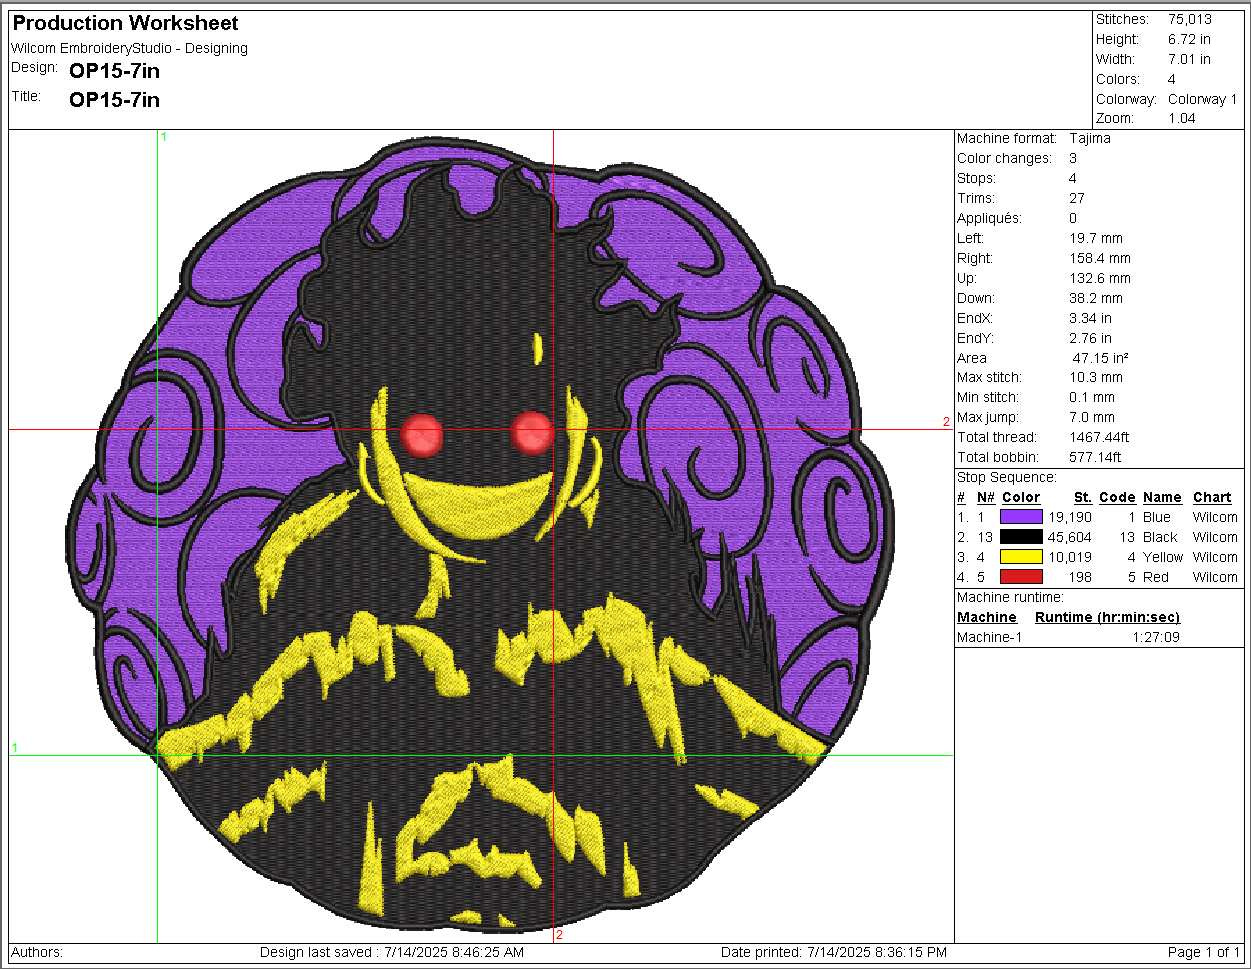Select the Up value "132.6 mm"
Image resolution: width=1251 pixels, height=969 pixels.
[x=1100, y=278]
